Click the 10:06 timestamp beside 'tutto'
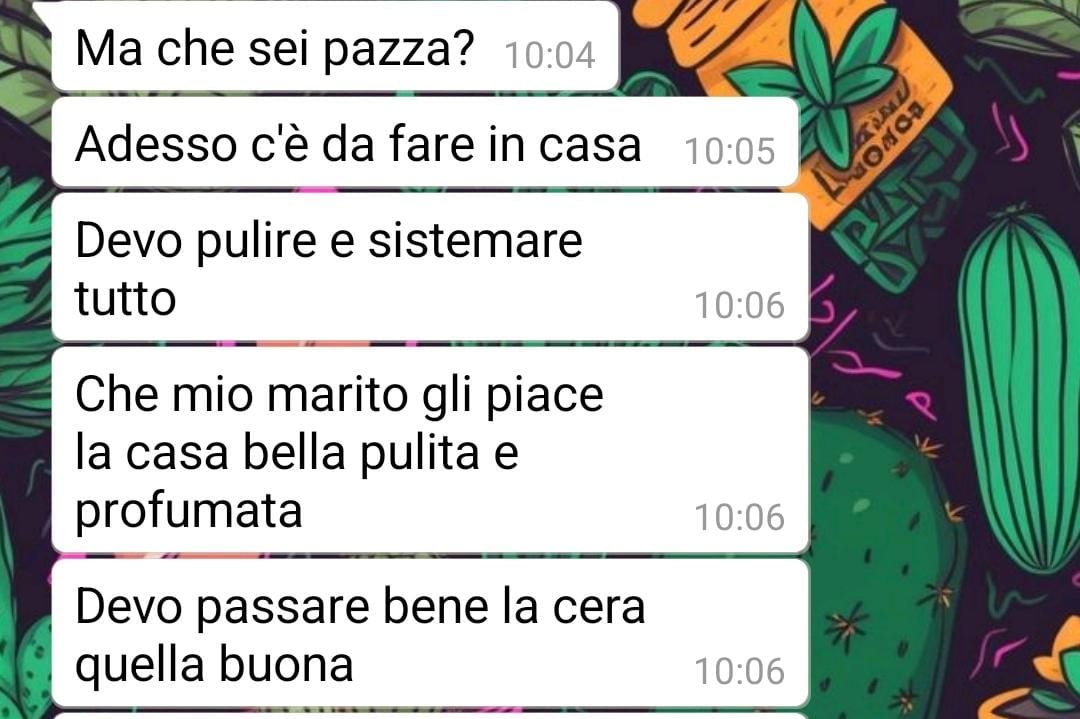Screen dimensions: 1080x719 coord(739,305)
